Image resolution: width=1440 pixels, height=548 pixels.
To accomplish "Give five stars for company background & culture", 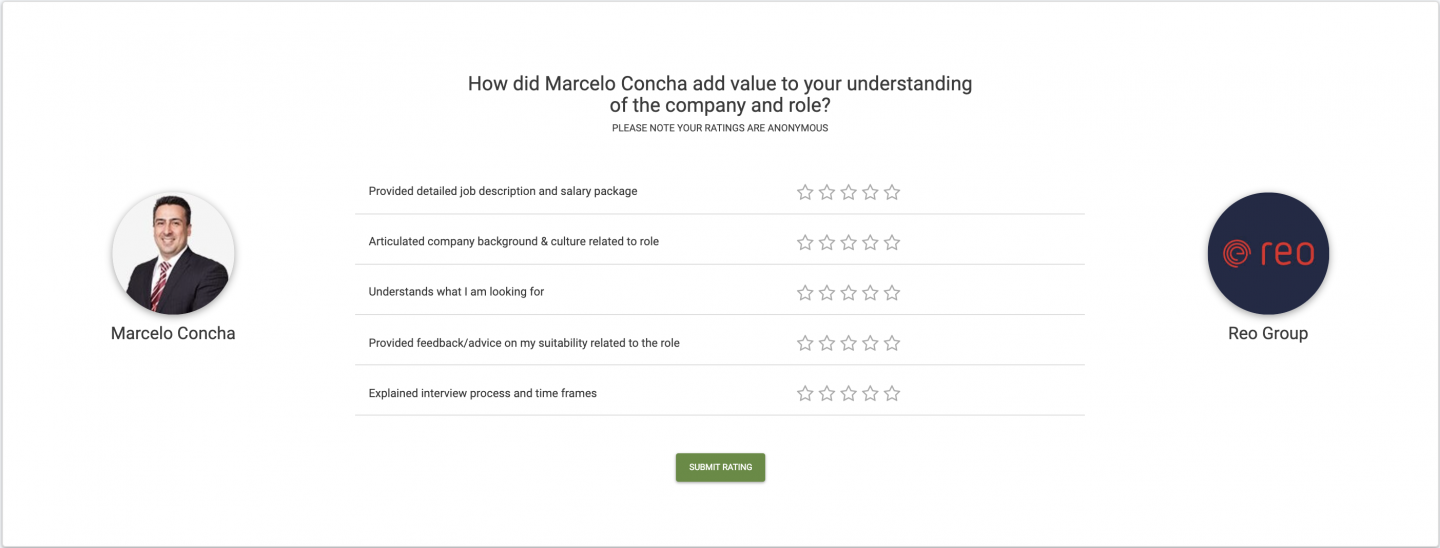I will (x=892, y=242).
